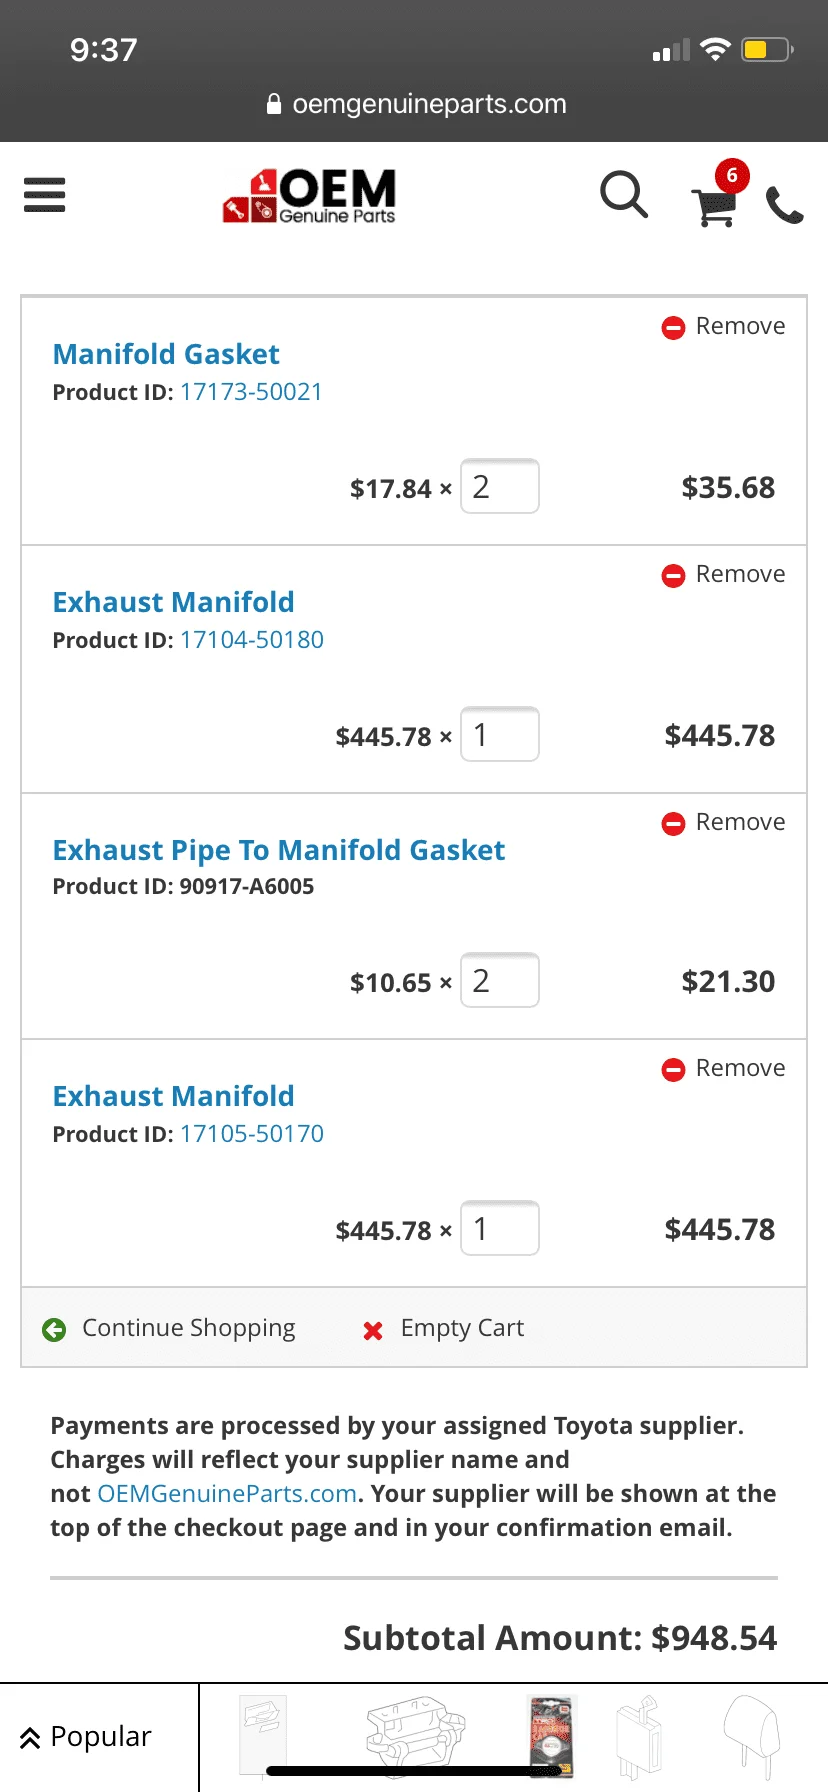
Task: Tap the phone call icon
Action: 785,205
